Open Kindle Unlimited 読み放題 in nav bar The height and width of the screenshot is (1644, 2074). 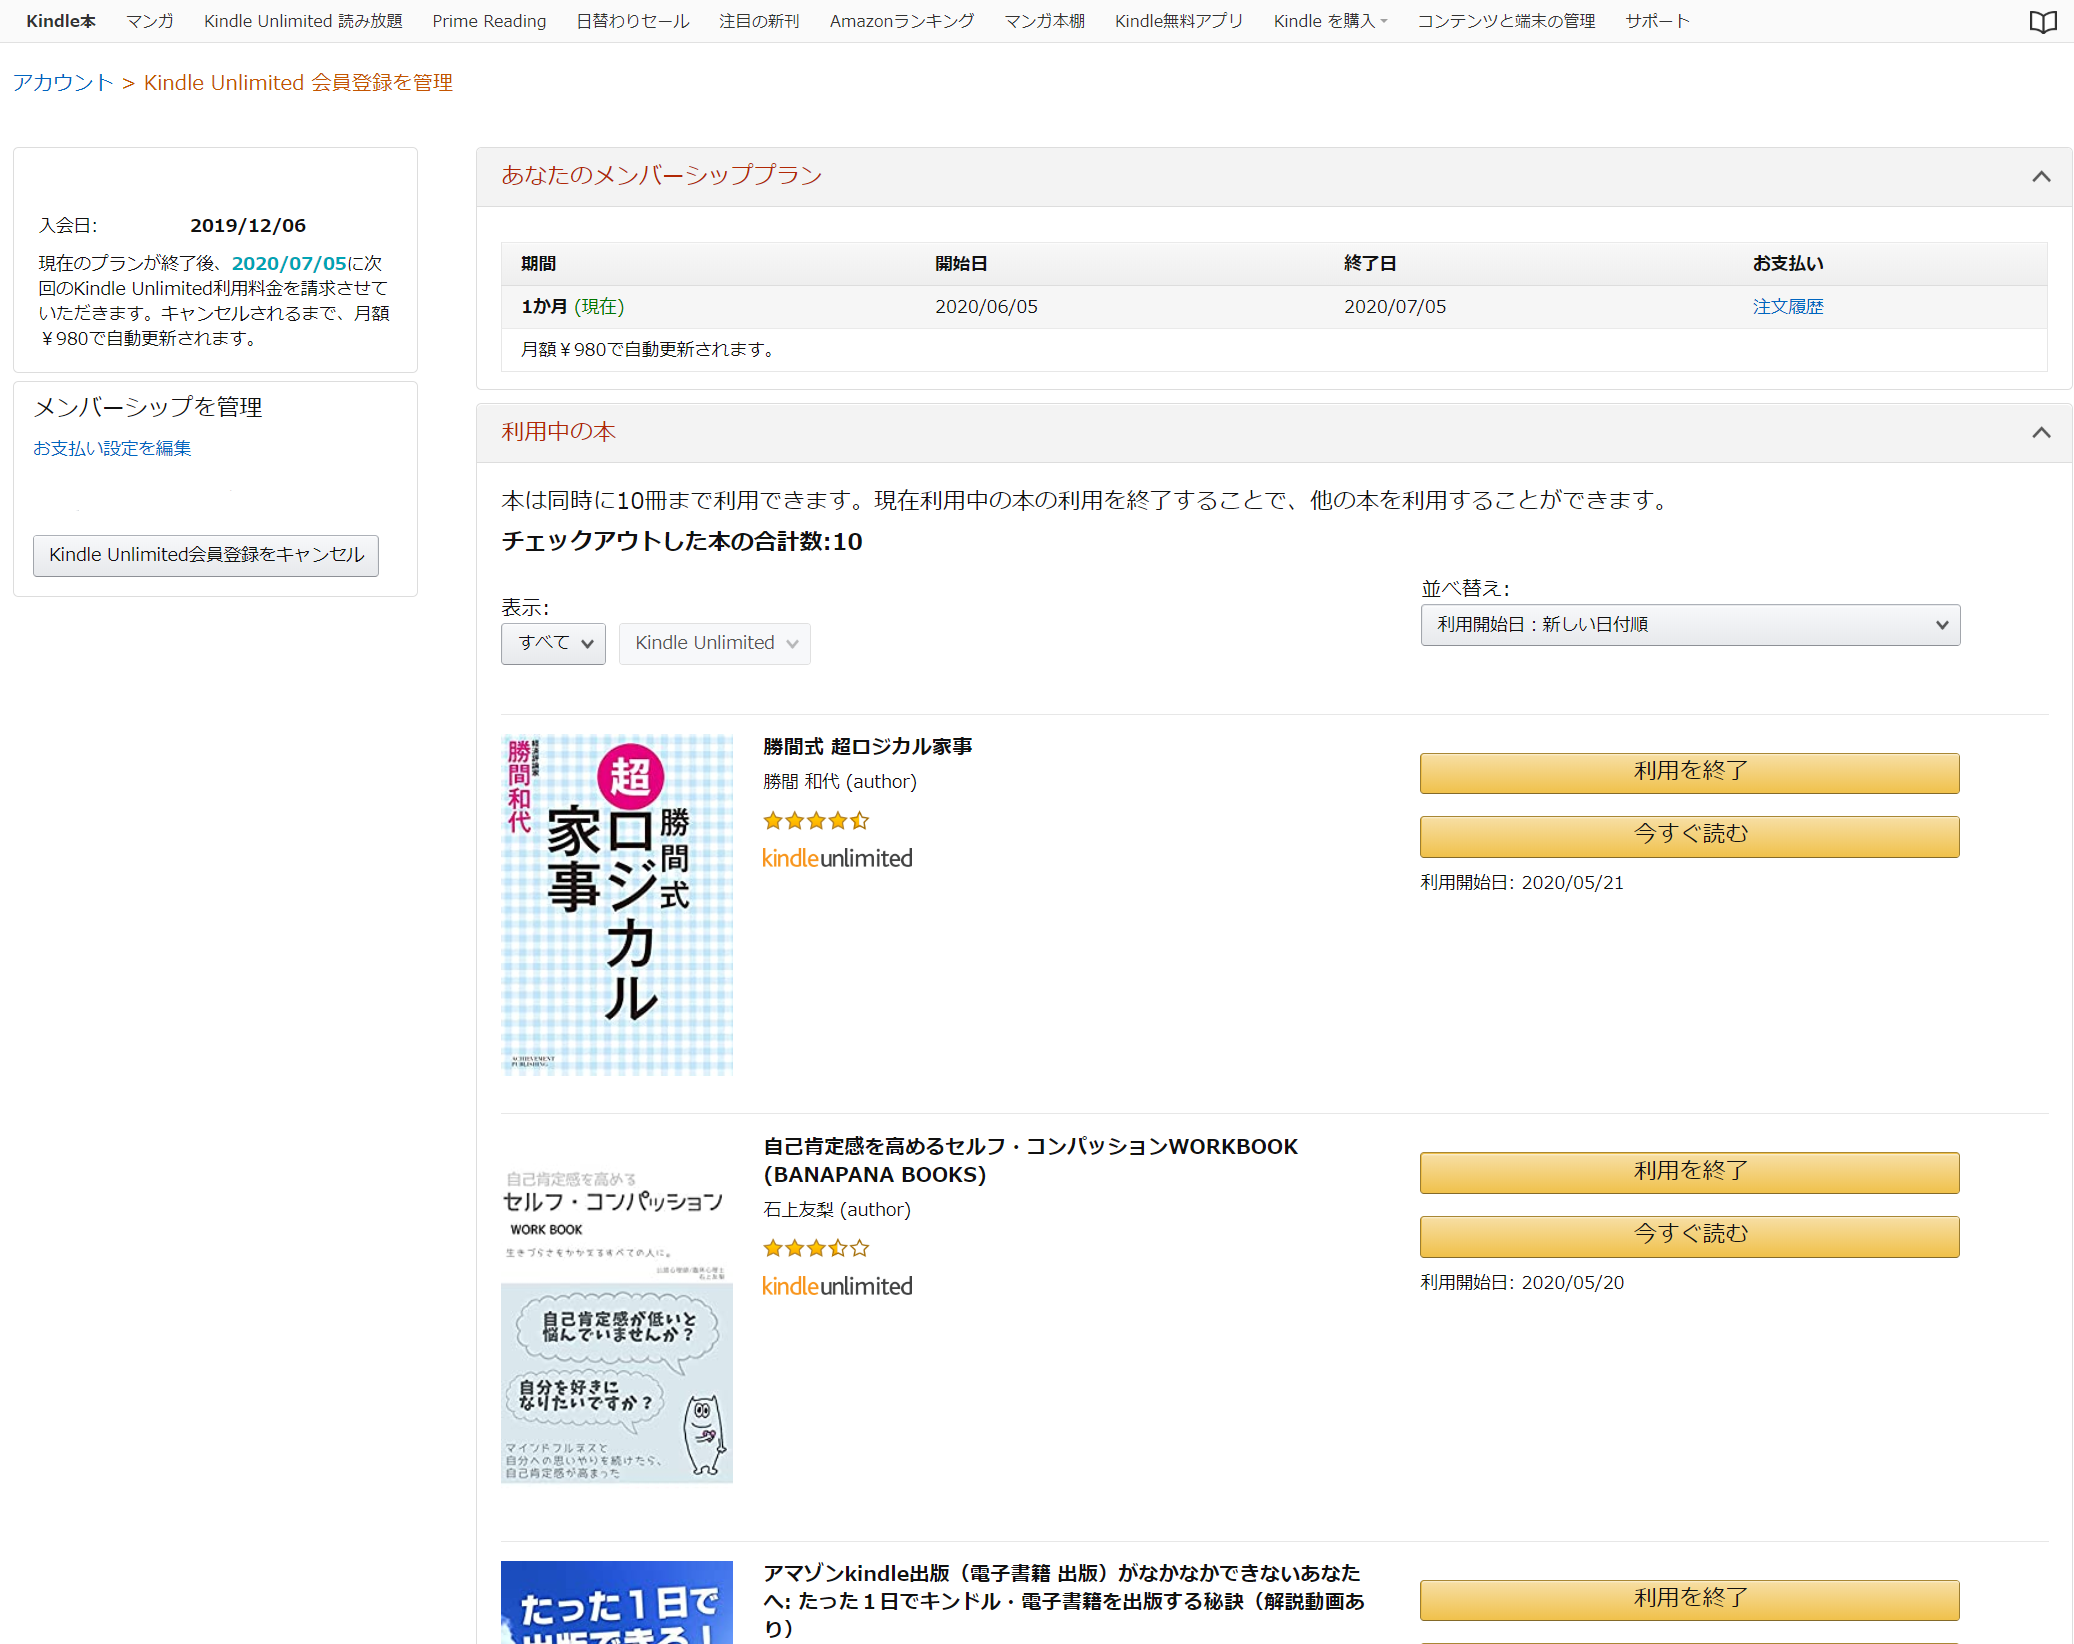coord(303,21)
